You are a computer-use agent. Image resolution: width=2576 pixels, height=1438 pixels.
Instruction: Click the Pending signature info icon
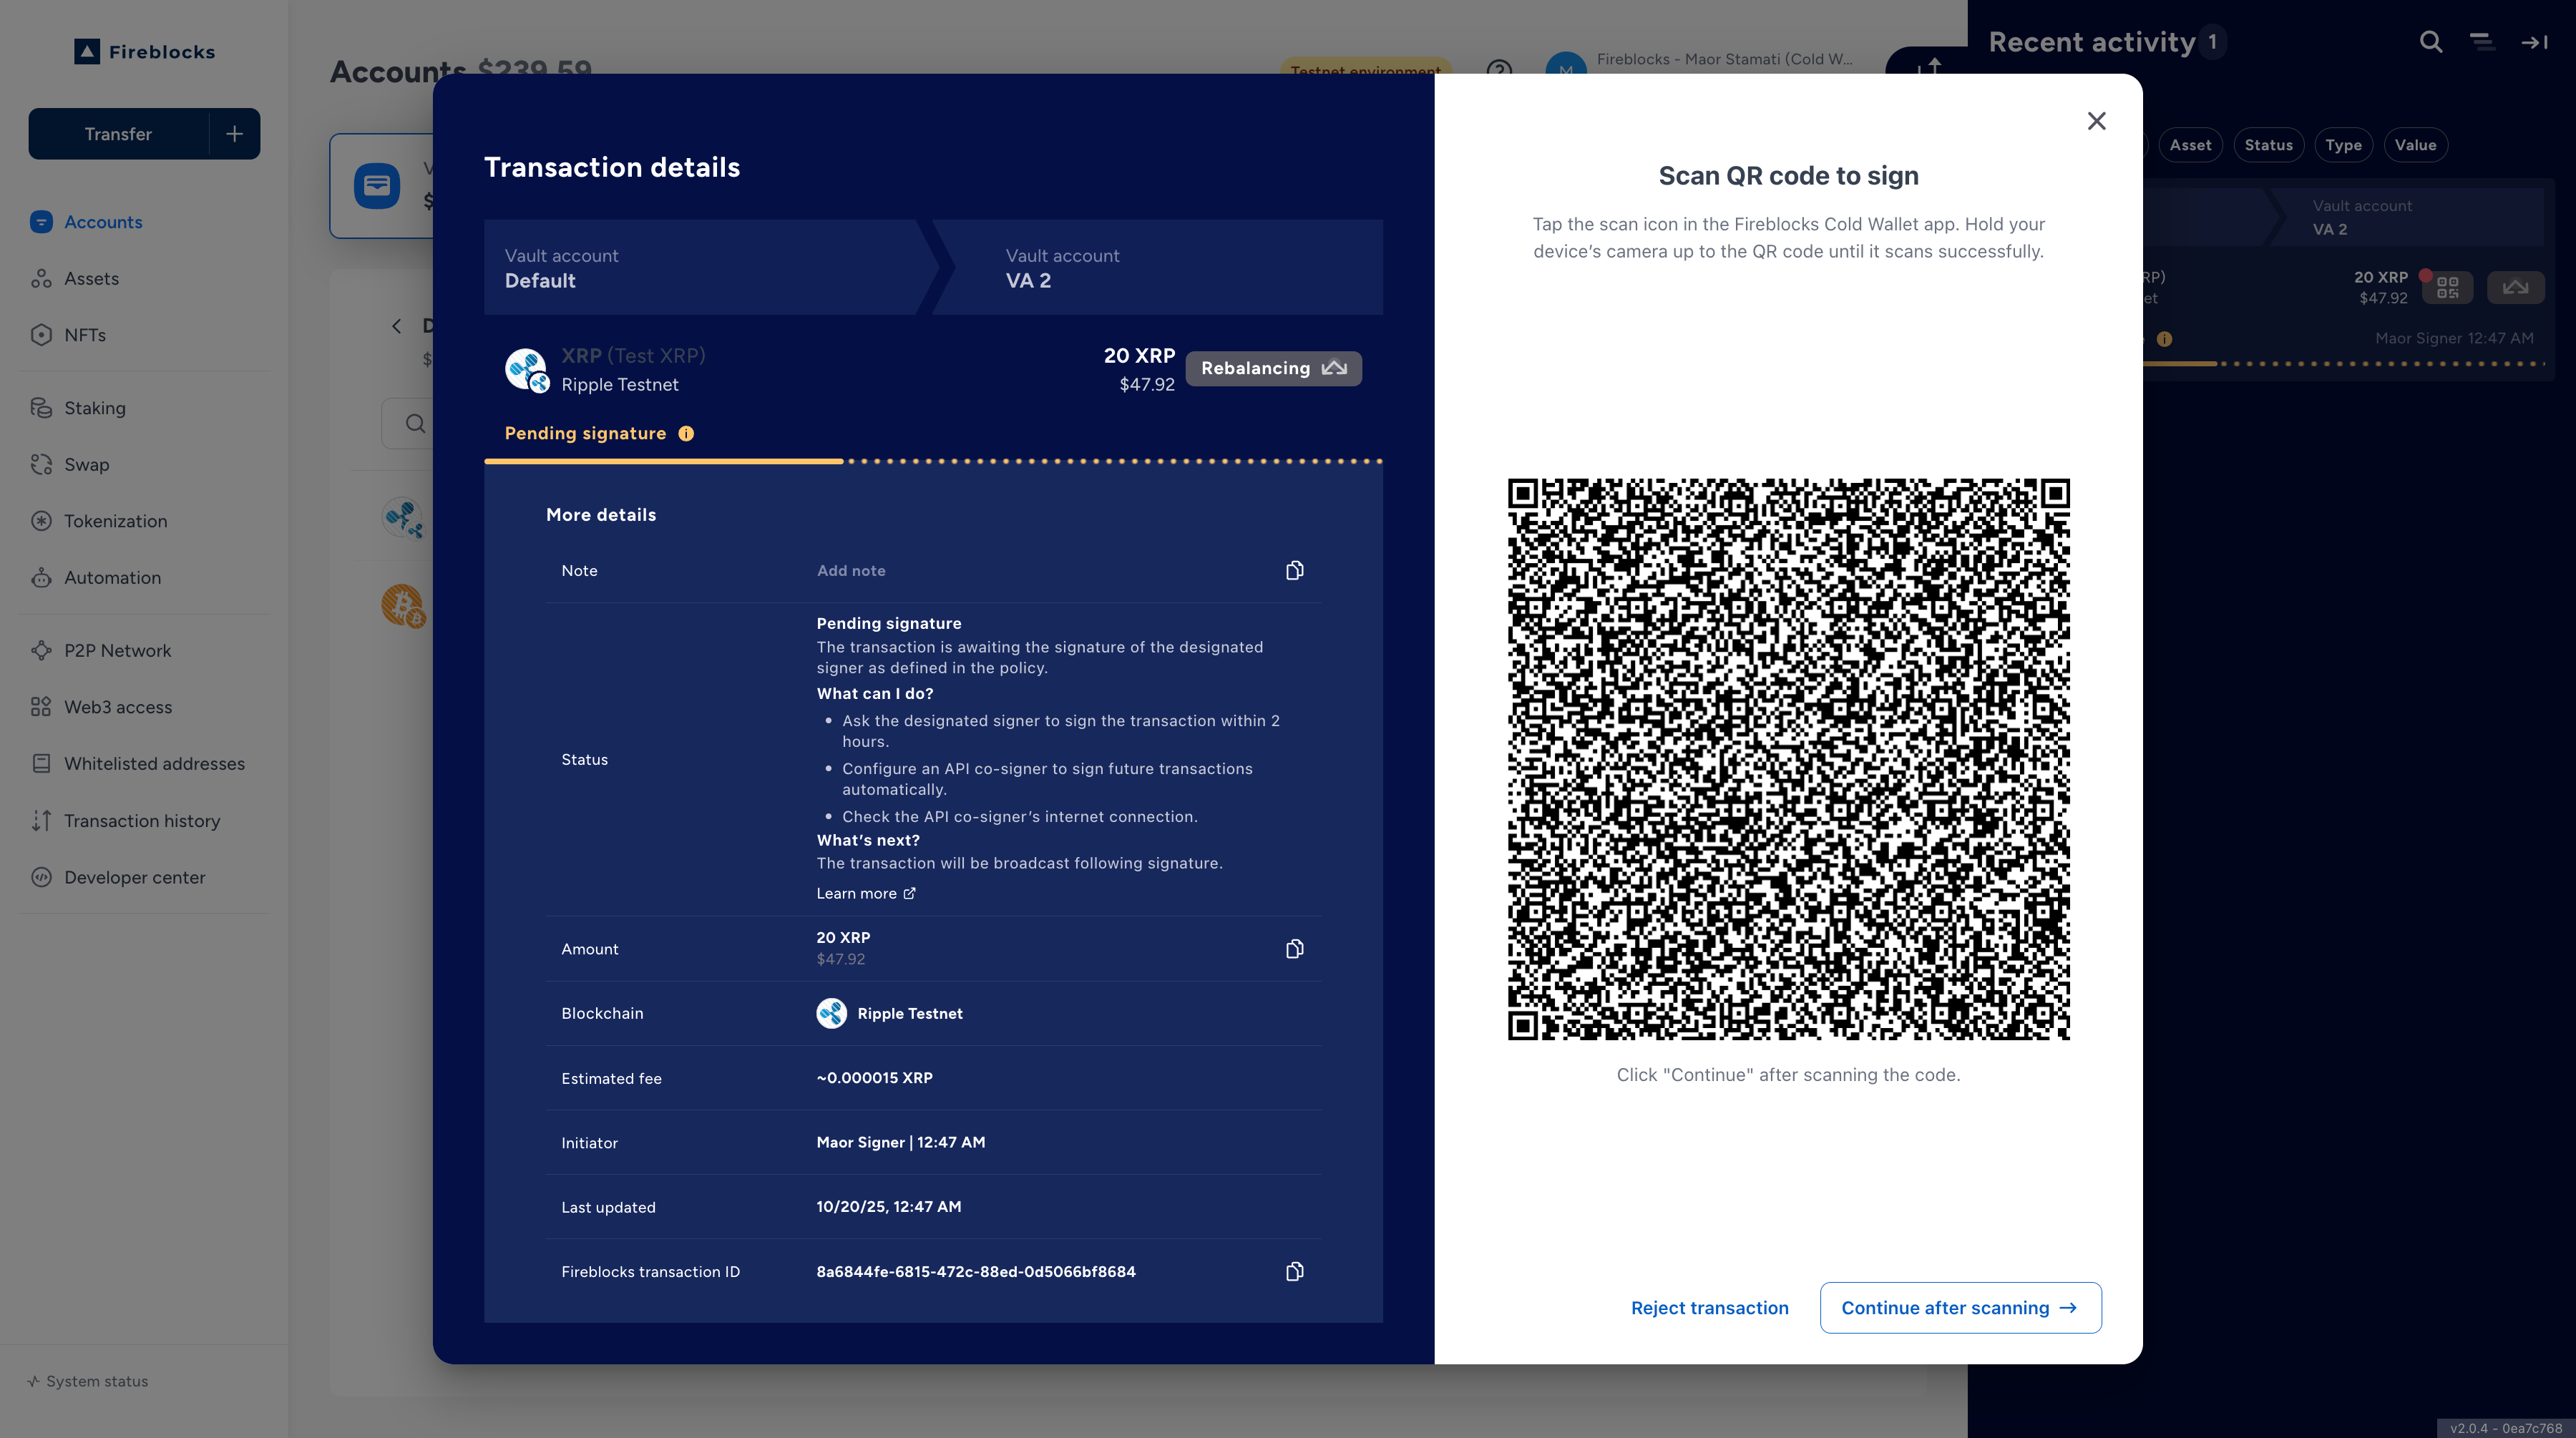[x=686, y=433]
